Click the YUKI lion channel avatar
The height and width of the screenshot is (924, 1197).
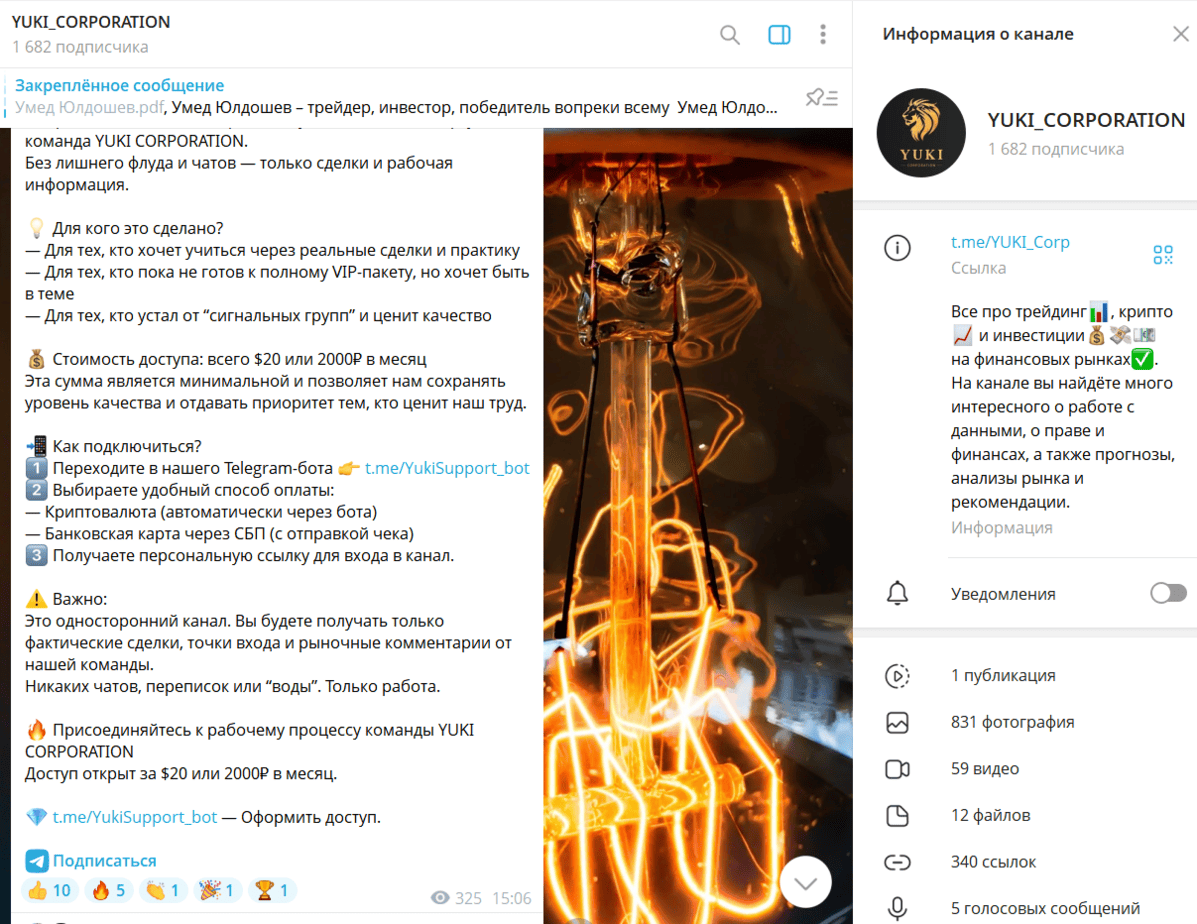921,133
